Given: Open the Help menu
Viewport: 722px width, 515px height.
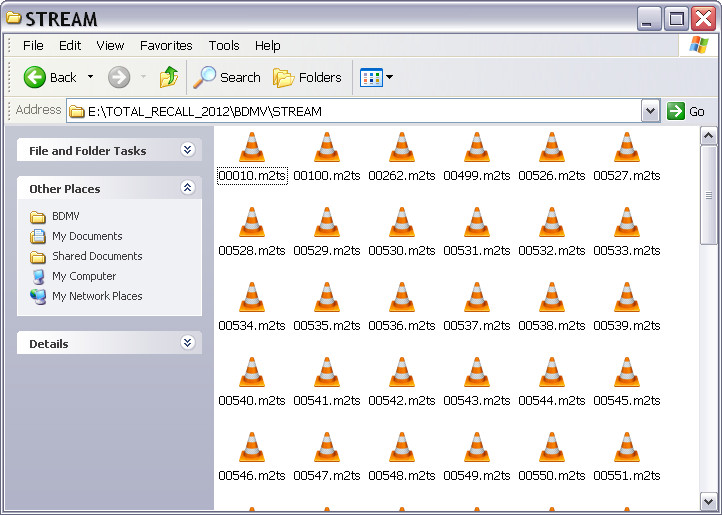Looking at the screenshot, I should (x=268, y=46).
